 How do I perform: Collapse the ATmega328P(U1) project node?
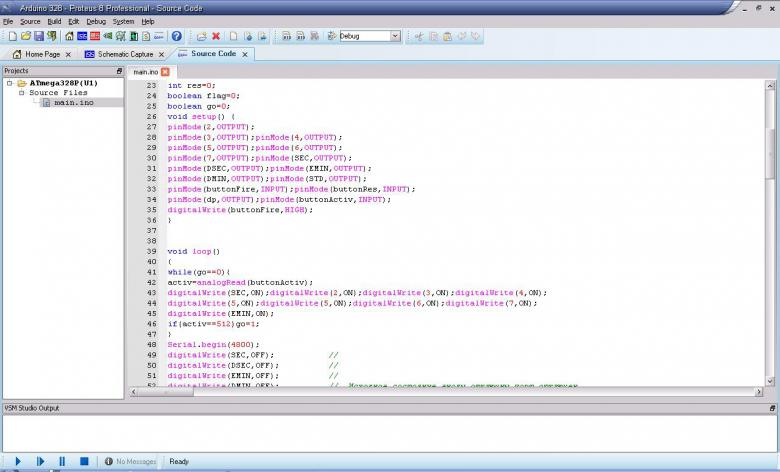(x=9, y=83)
